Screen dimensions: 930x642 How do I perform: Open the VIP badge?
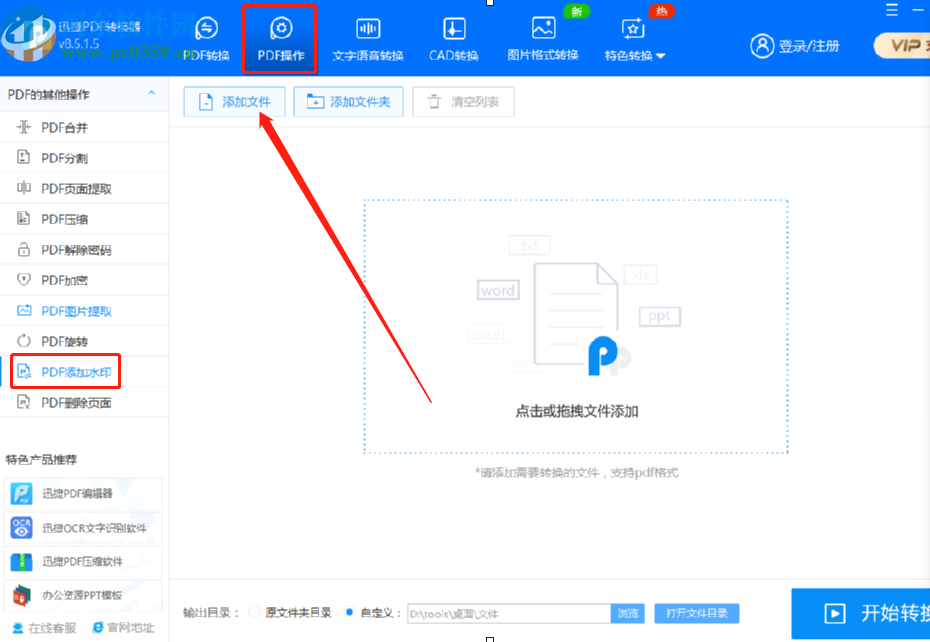(902, 46)
